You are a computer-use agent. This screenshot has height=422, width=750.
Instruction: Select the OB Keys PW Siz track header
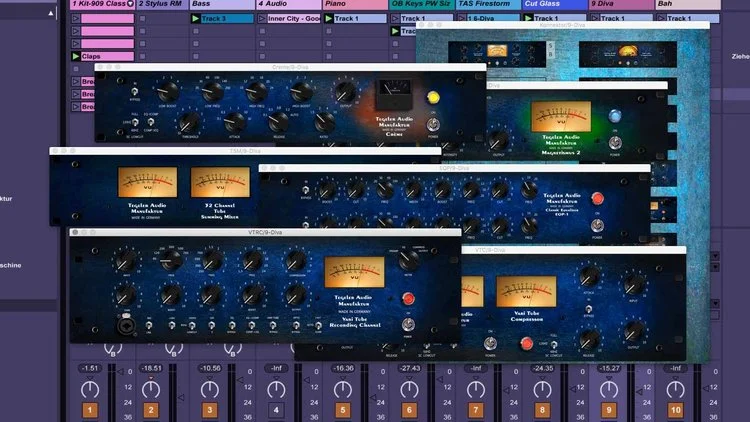pos(421,4)
